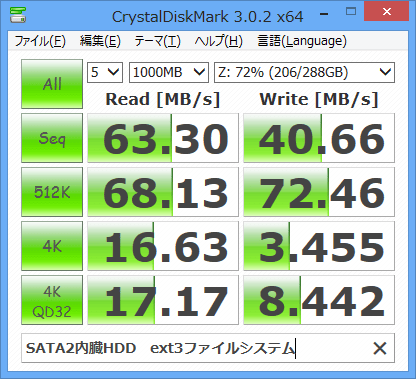Start the Seq benchmark test
The height and width of the screenshot is (379, 416).
point(52,138)
